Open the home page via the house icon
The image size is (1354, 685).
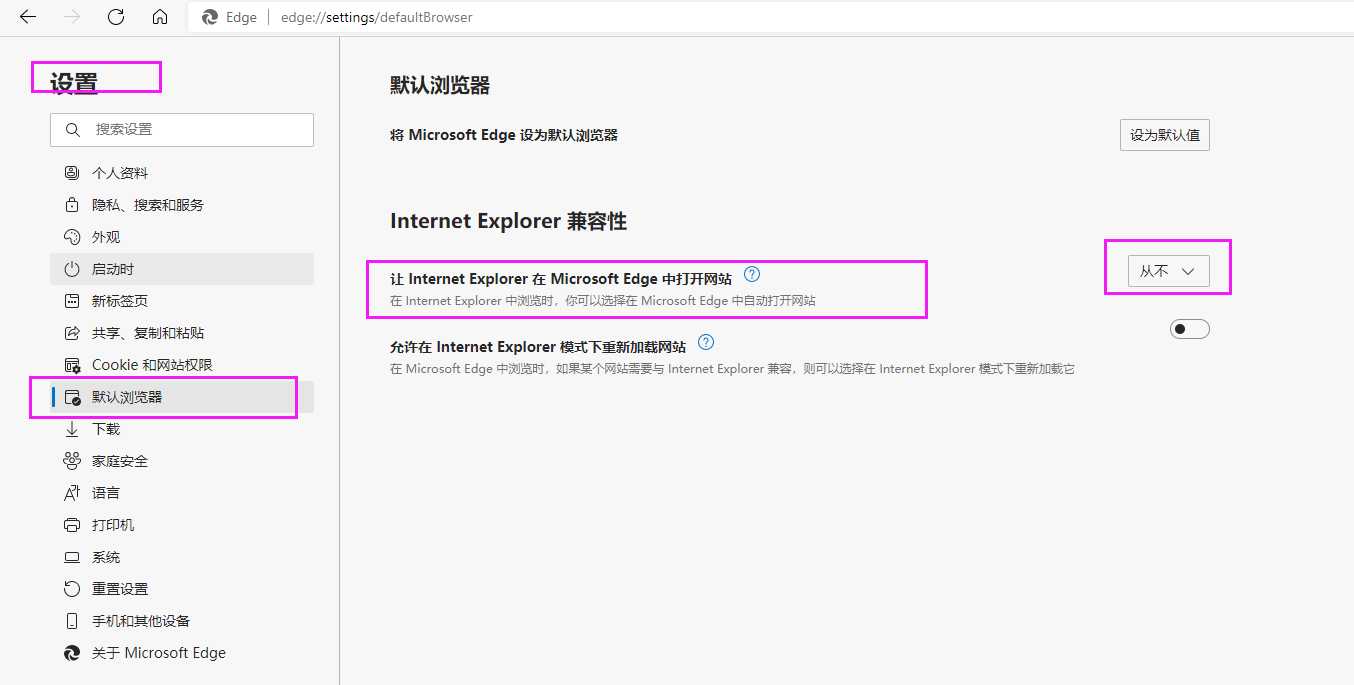(160, 17)
